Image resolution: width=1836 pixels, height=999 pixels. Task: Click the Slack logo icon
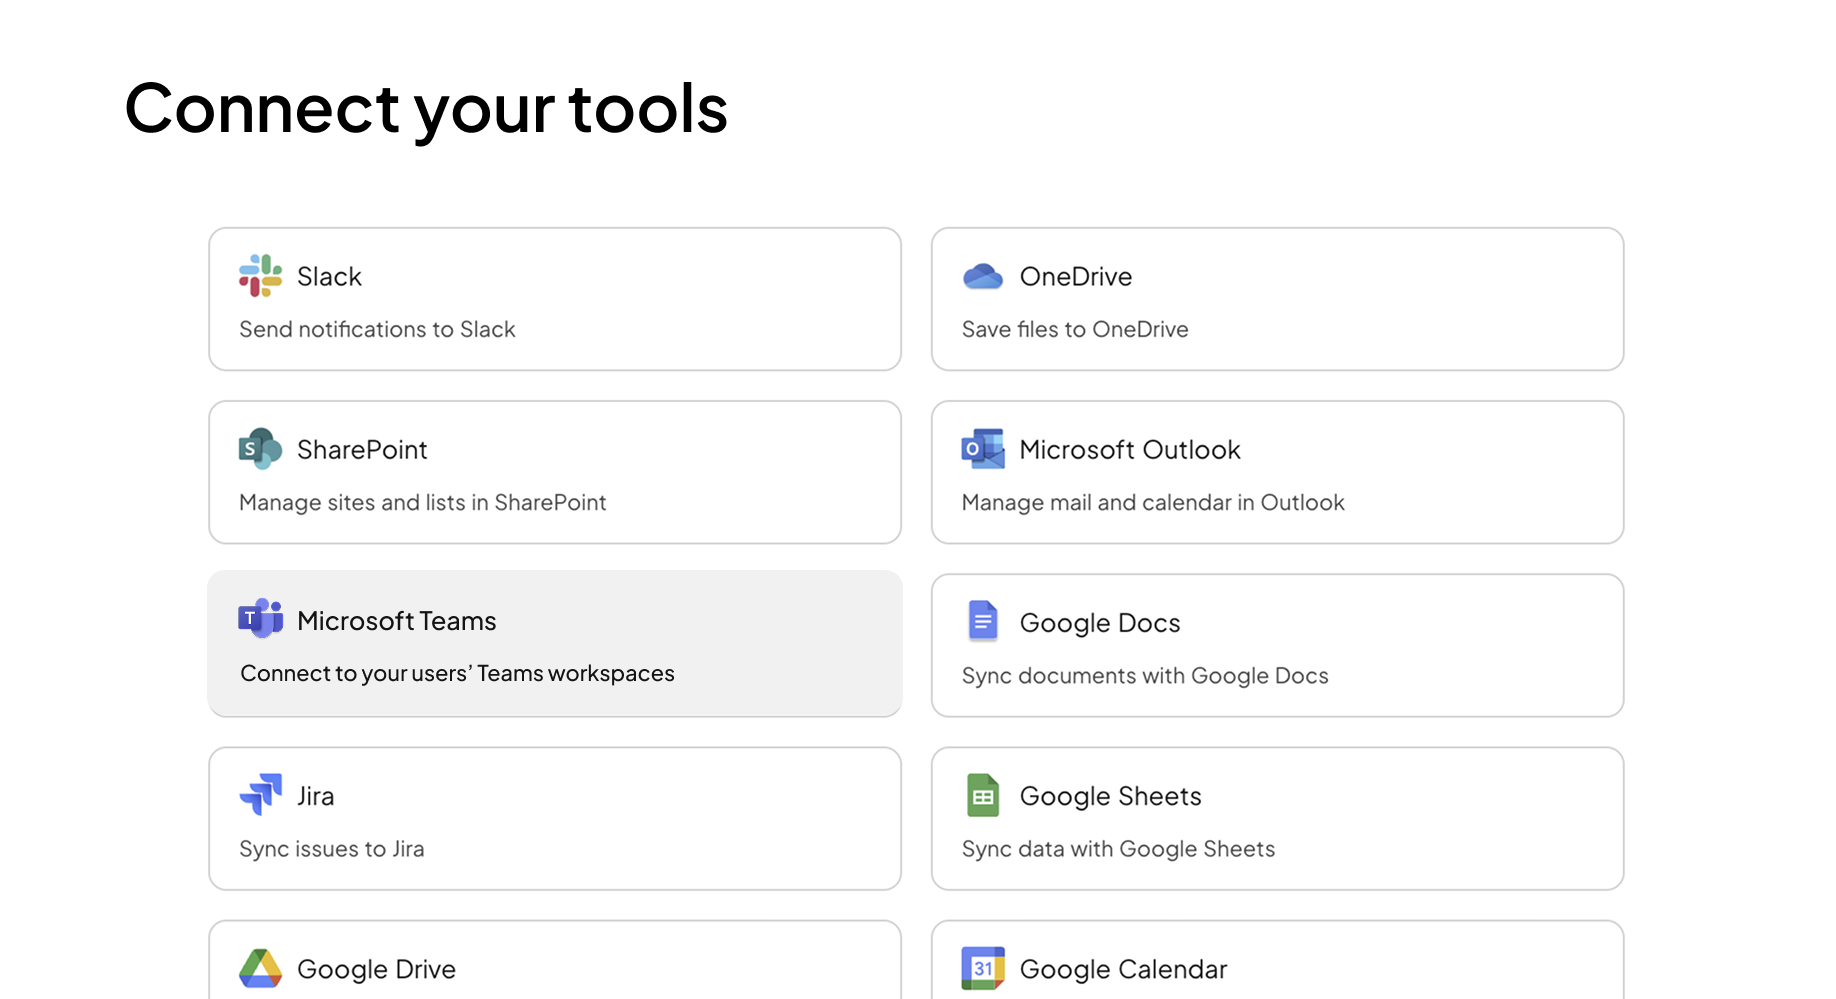tap(260, 276)
